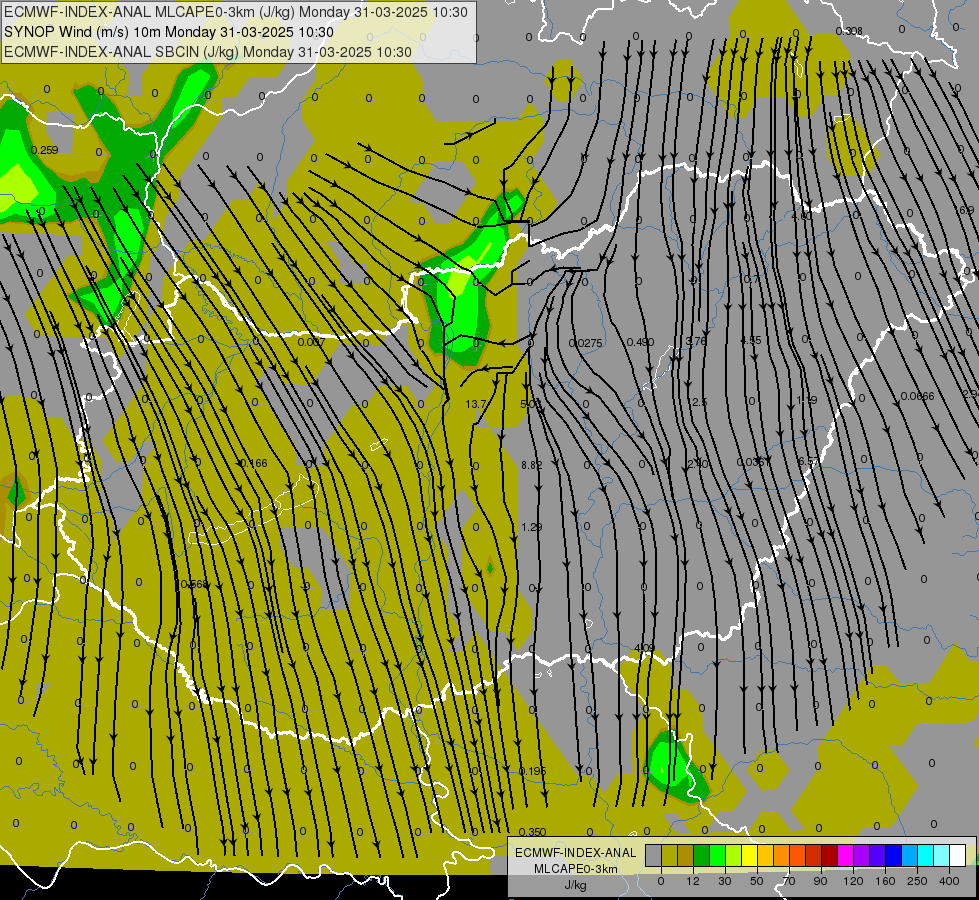Click the legend unit 'J/kg'

coord(576,885)
